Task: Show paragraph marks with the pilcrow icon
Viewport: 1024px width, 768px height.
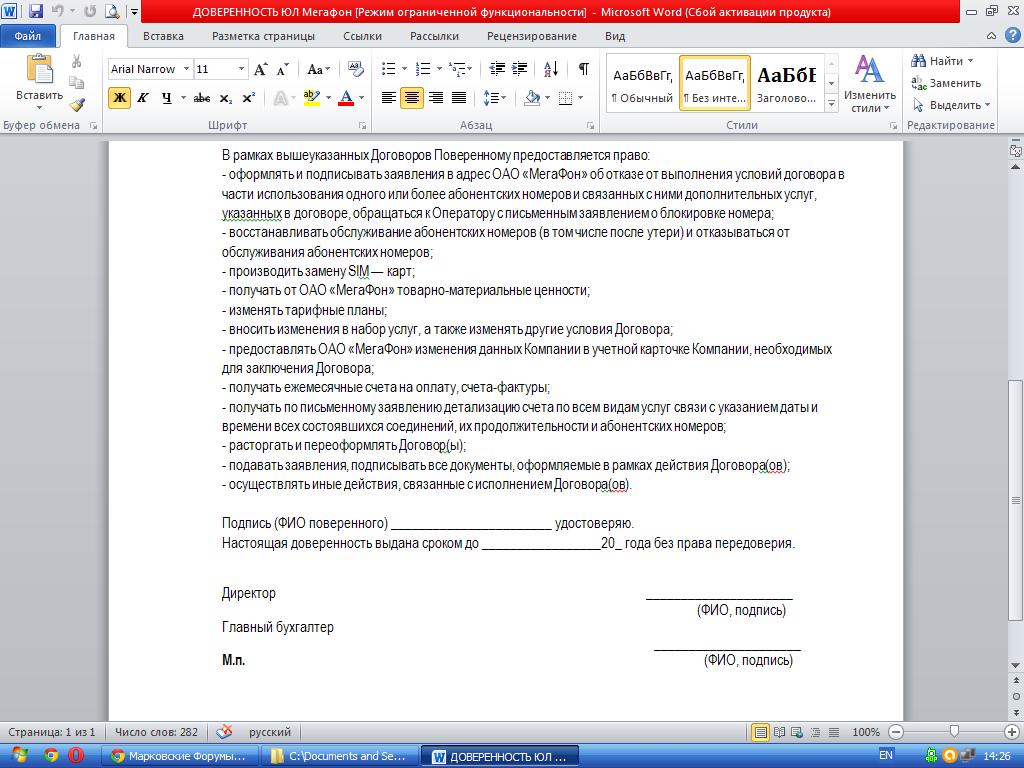Action: 583,69
